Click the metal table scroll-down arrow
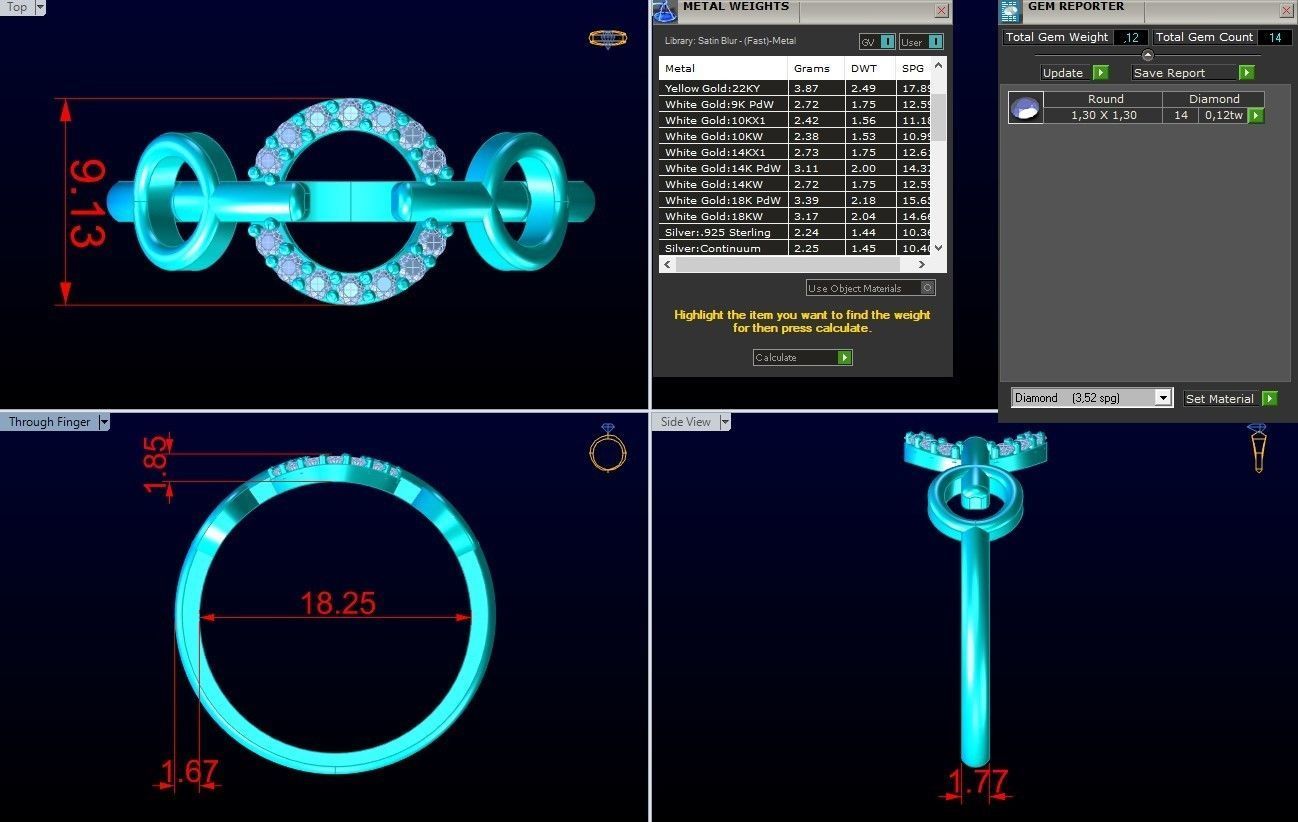 tap(938, 248)
